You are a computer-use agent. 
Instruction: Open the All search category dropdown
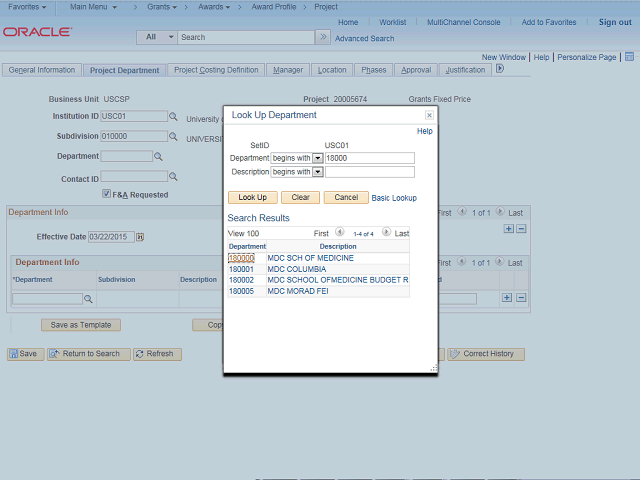pyautogui.click(x=157, y=37)
